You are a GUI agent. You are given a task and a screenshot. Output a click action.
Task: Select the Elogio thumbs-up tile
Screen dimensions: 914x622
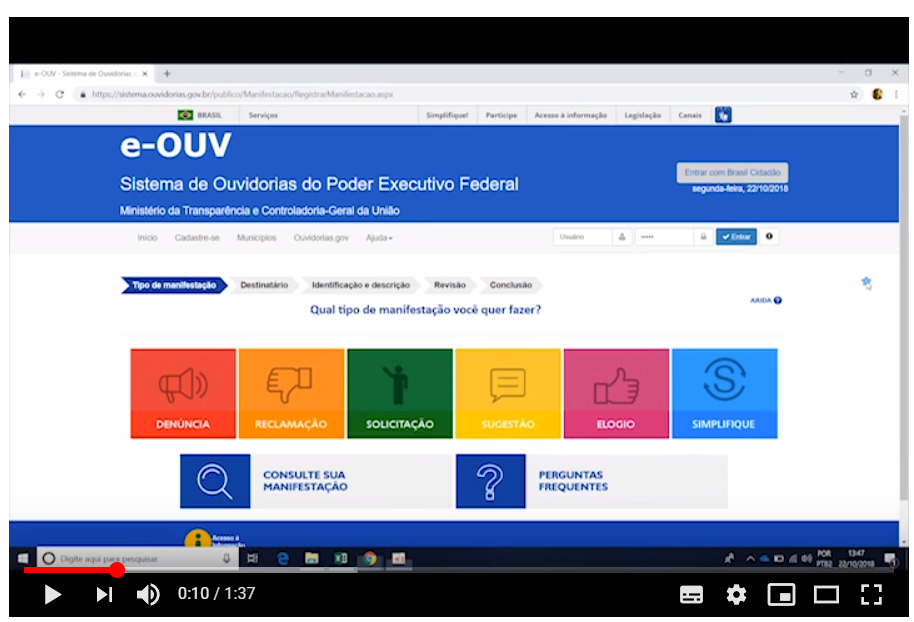(616, 393)
